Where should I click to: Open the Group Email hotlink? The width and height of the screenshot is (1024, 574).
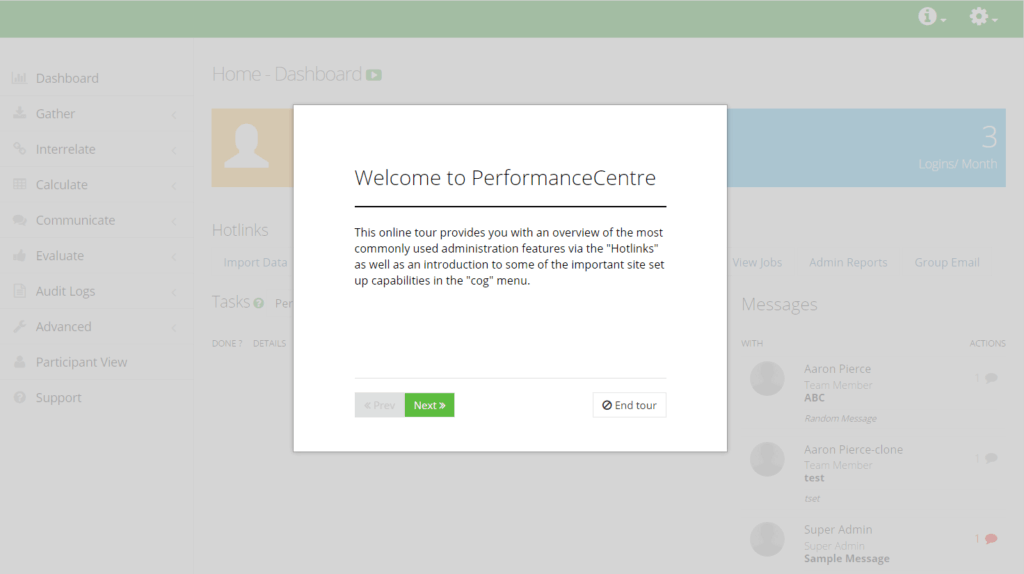pos(946,263)
